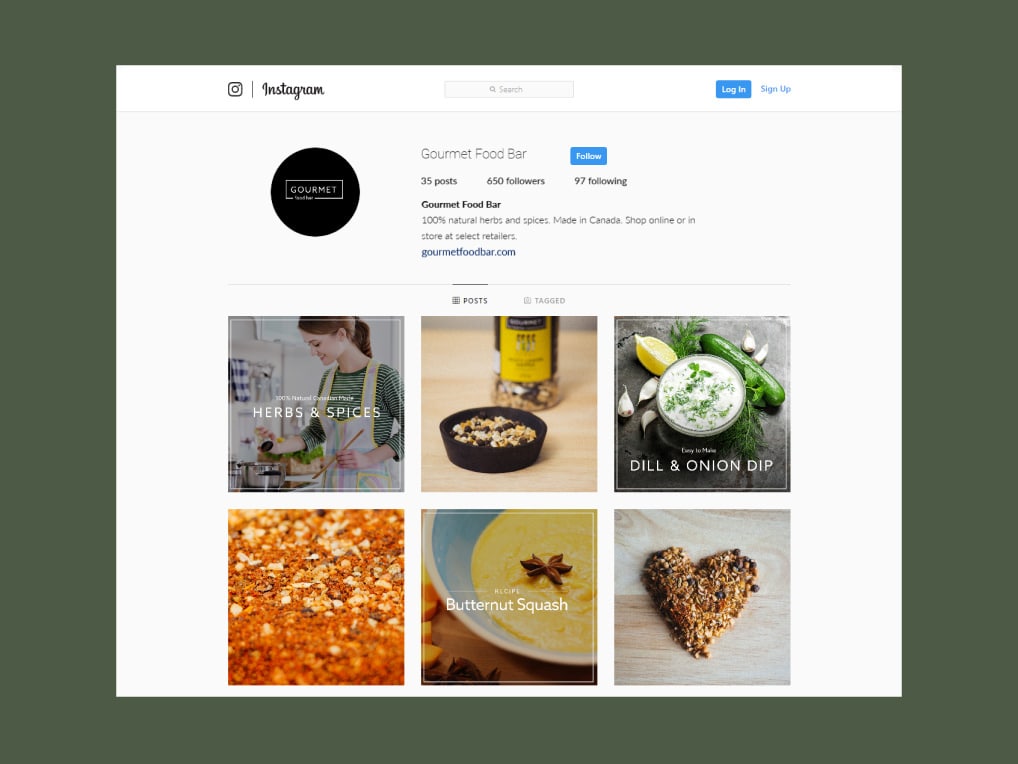This screenshot has height=764, width=1018.
Task: Open the heart-shaped spice mix post
Action: (702, 597)
